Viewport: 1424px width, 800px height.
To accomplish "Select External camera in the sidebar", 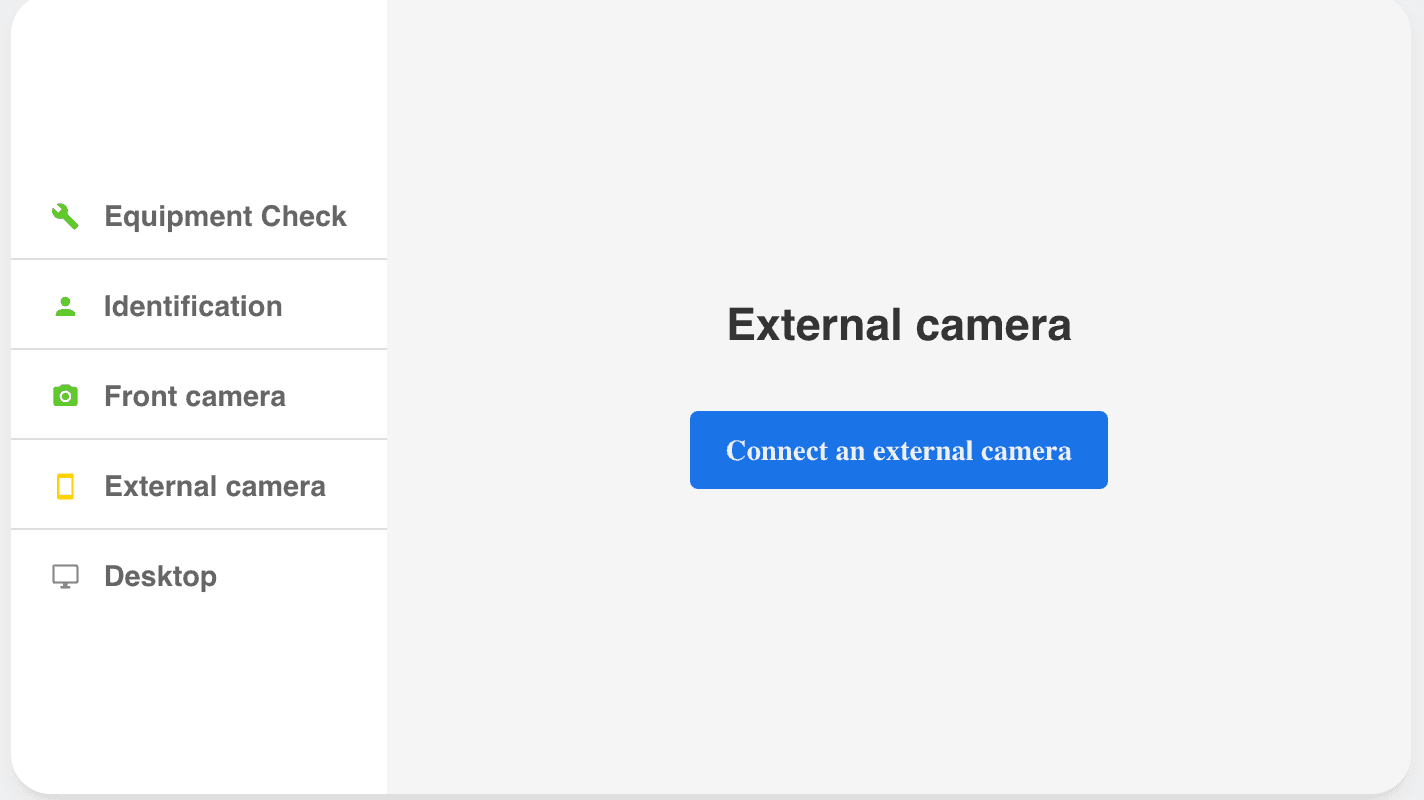I will 199,485.
